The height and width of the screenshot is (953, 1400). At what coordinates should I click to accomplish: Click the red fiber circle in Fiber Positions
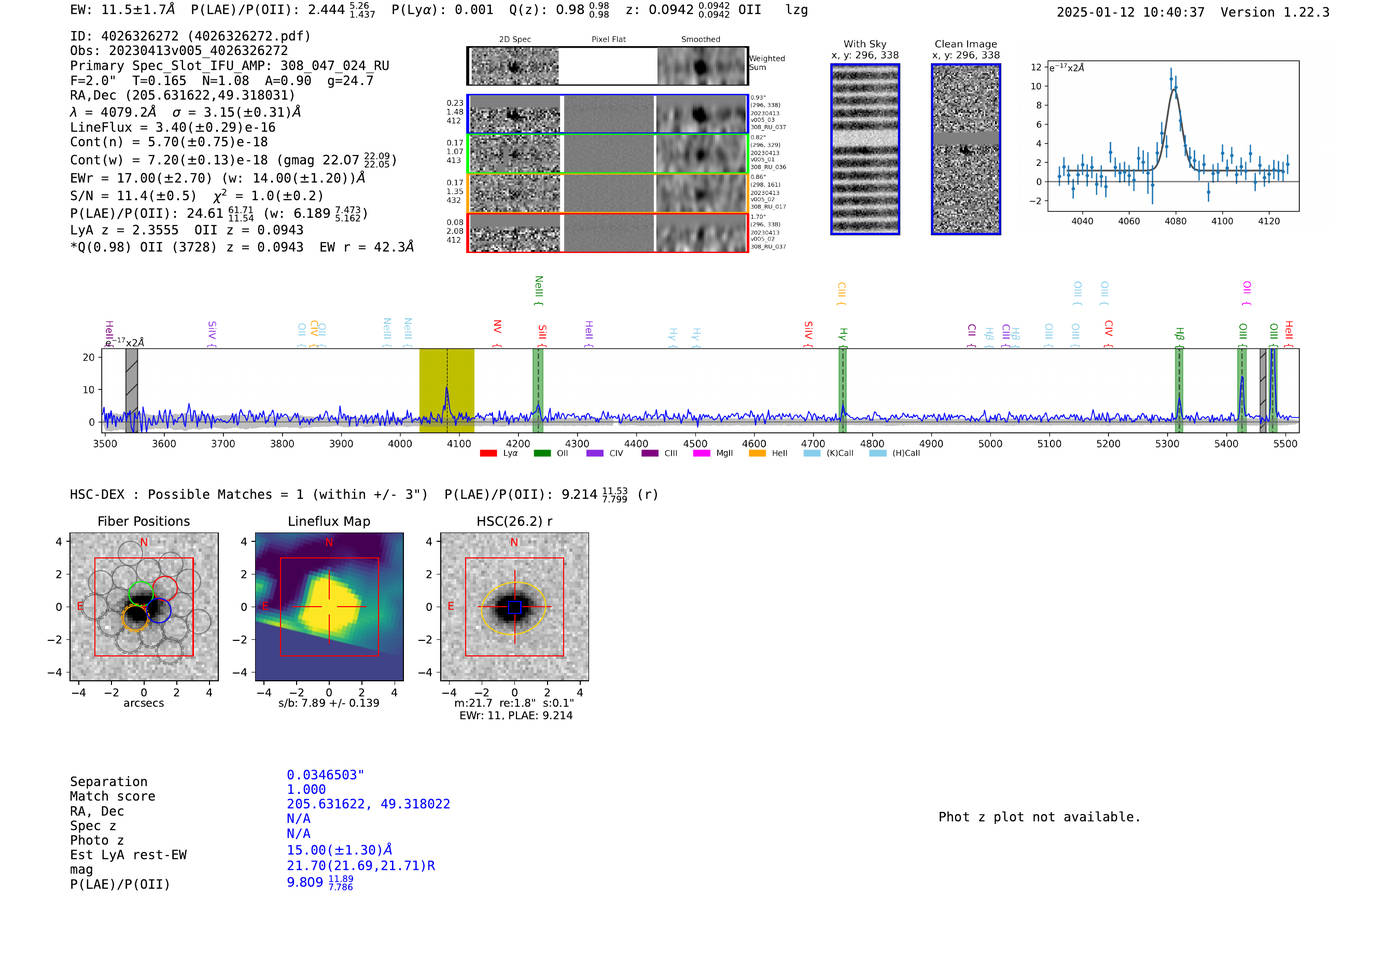pos(165,588)
